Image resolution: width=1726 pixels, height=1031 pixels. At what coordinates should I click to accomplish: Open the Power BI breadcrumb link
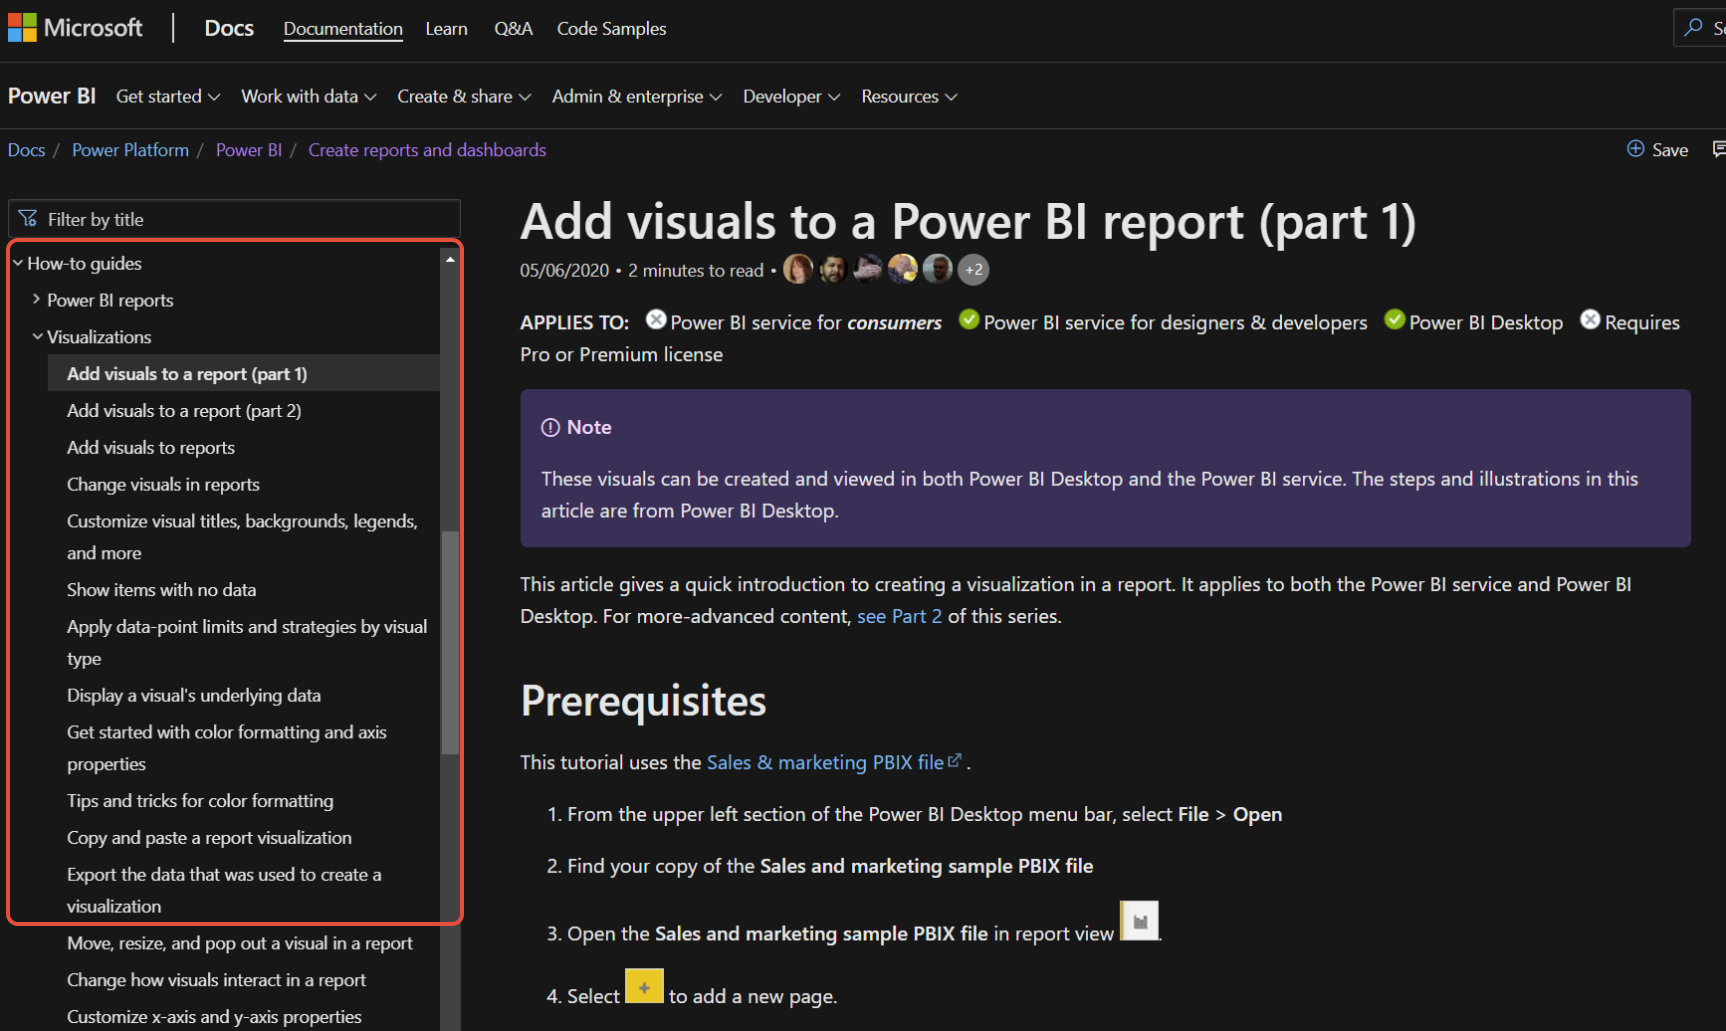[249, 150]
